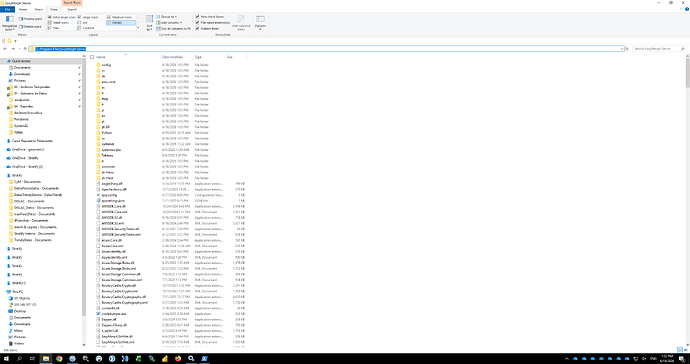Switch layout to Small icons
This screenshot has width=690, height=364.
[x=59, y=22]
